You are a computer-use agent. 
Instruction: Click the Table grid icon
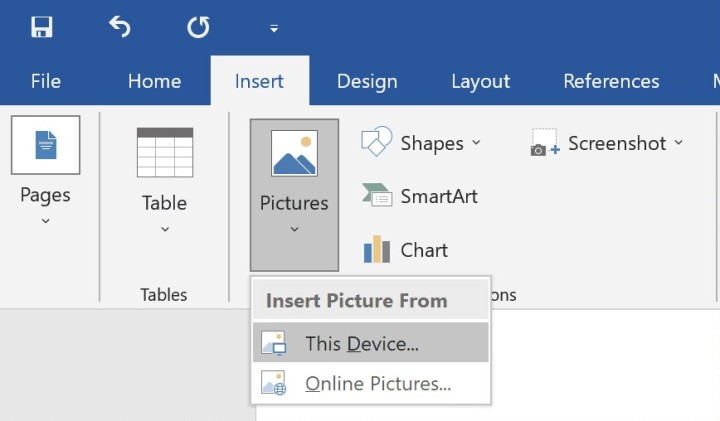(164, 152)
